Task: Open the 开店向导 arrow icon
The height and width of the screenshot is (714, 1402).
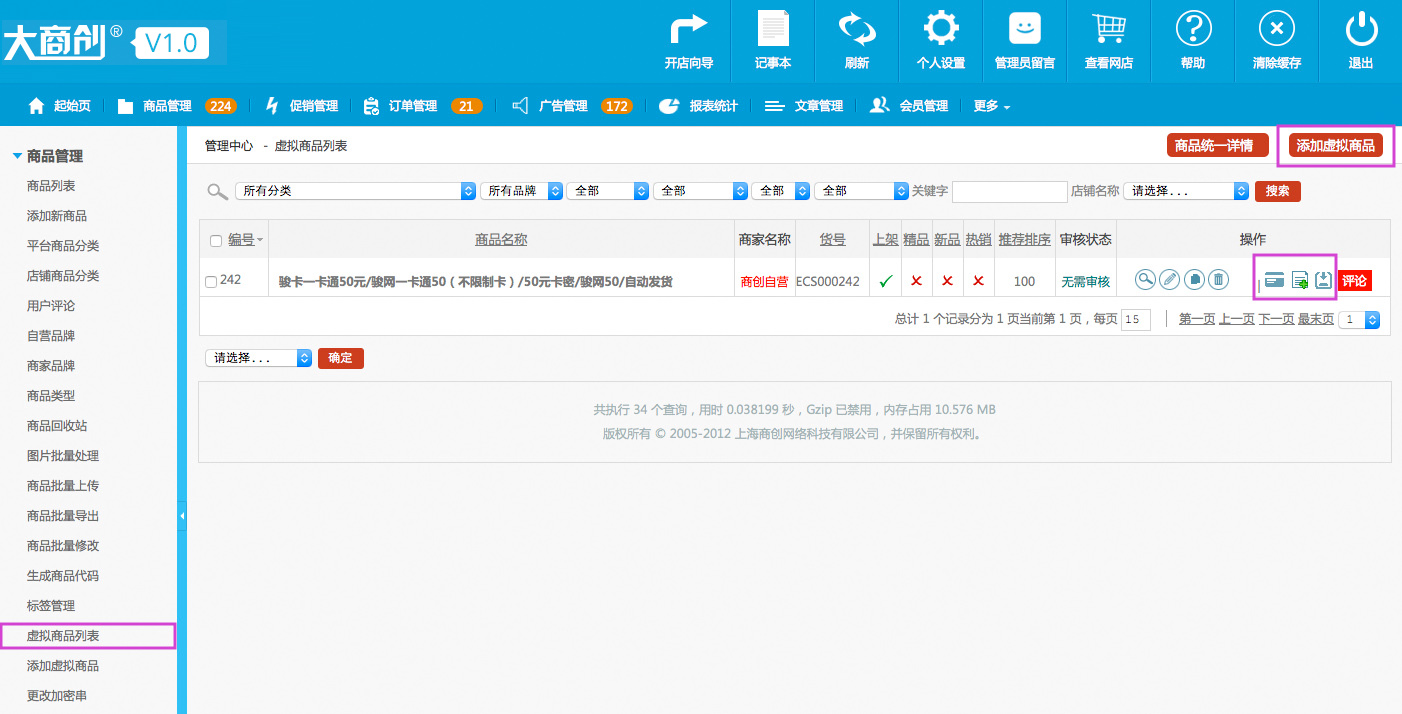Action: 689,29
